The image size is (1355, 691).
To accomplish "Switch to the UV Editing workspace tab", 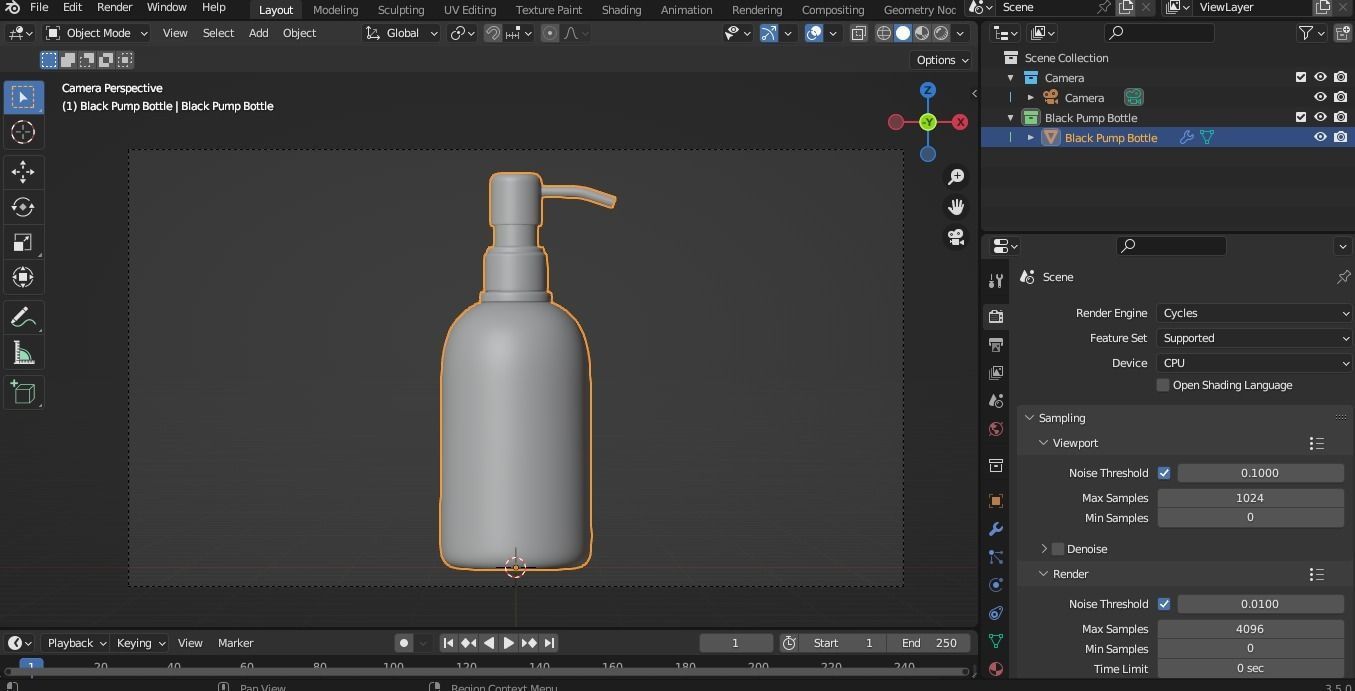I will tap(470, 9).
